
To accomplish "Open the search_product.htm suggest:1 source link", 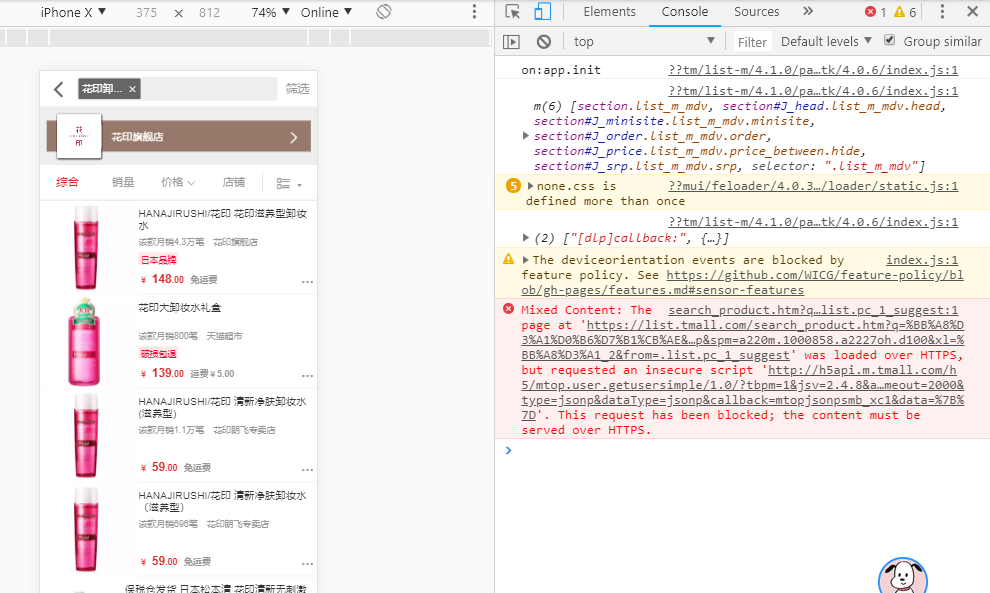I will [813, 310].
